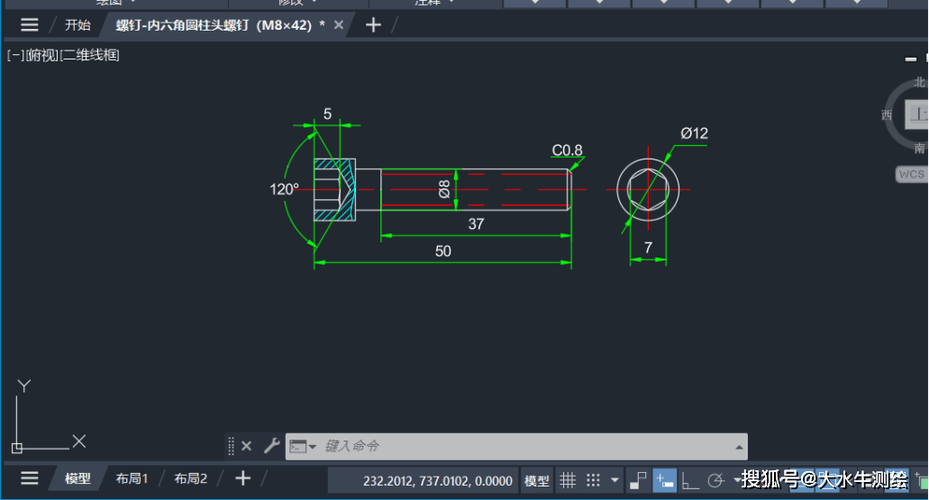Click the 上 face of the ViewCube
This screenshot has height=500, width=929.
click(x=917, y=114)
